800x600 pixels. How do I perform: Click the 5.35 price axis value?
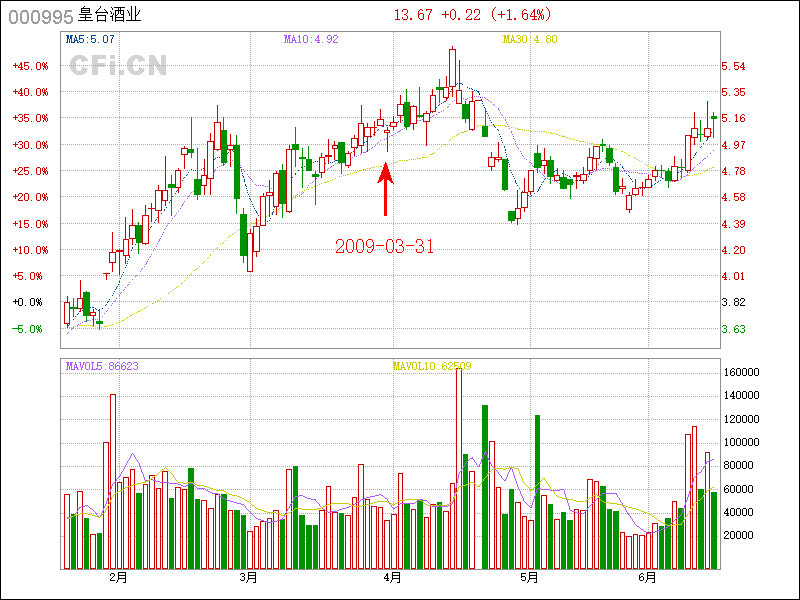(733, 92)
